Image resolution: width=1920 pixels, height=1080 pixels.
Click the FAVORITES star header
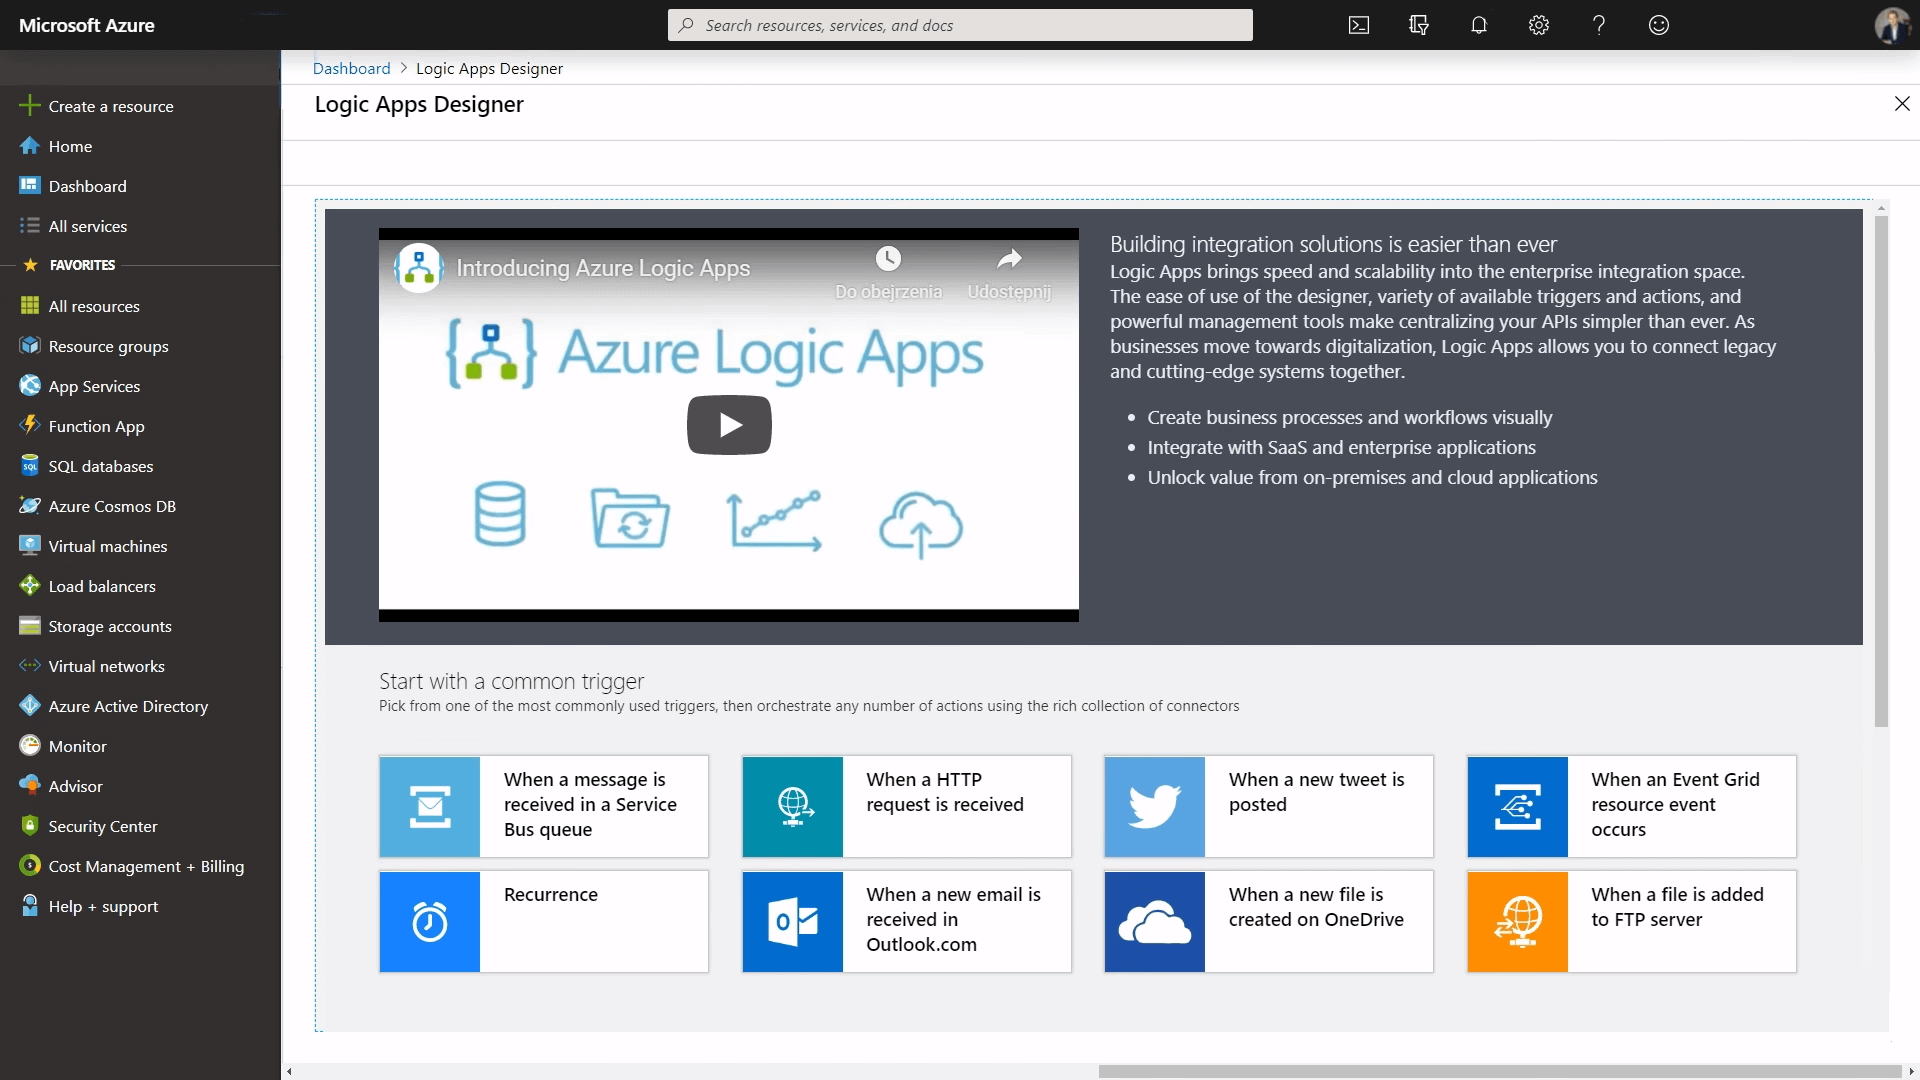tap(69, 265)
